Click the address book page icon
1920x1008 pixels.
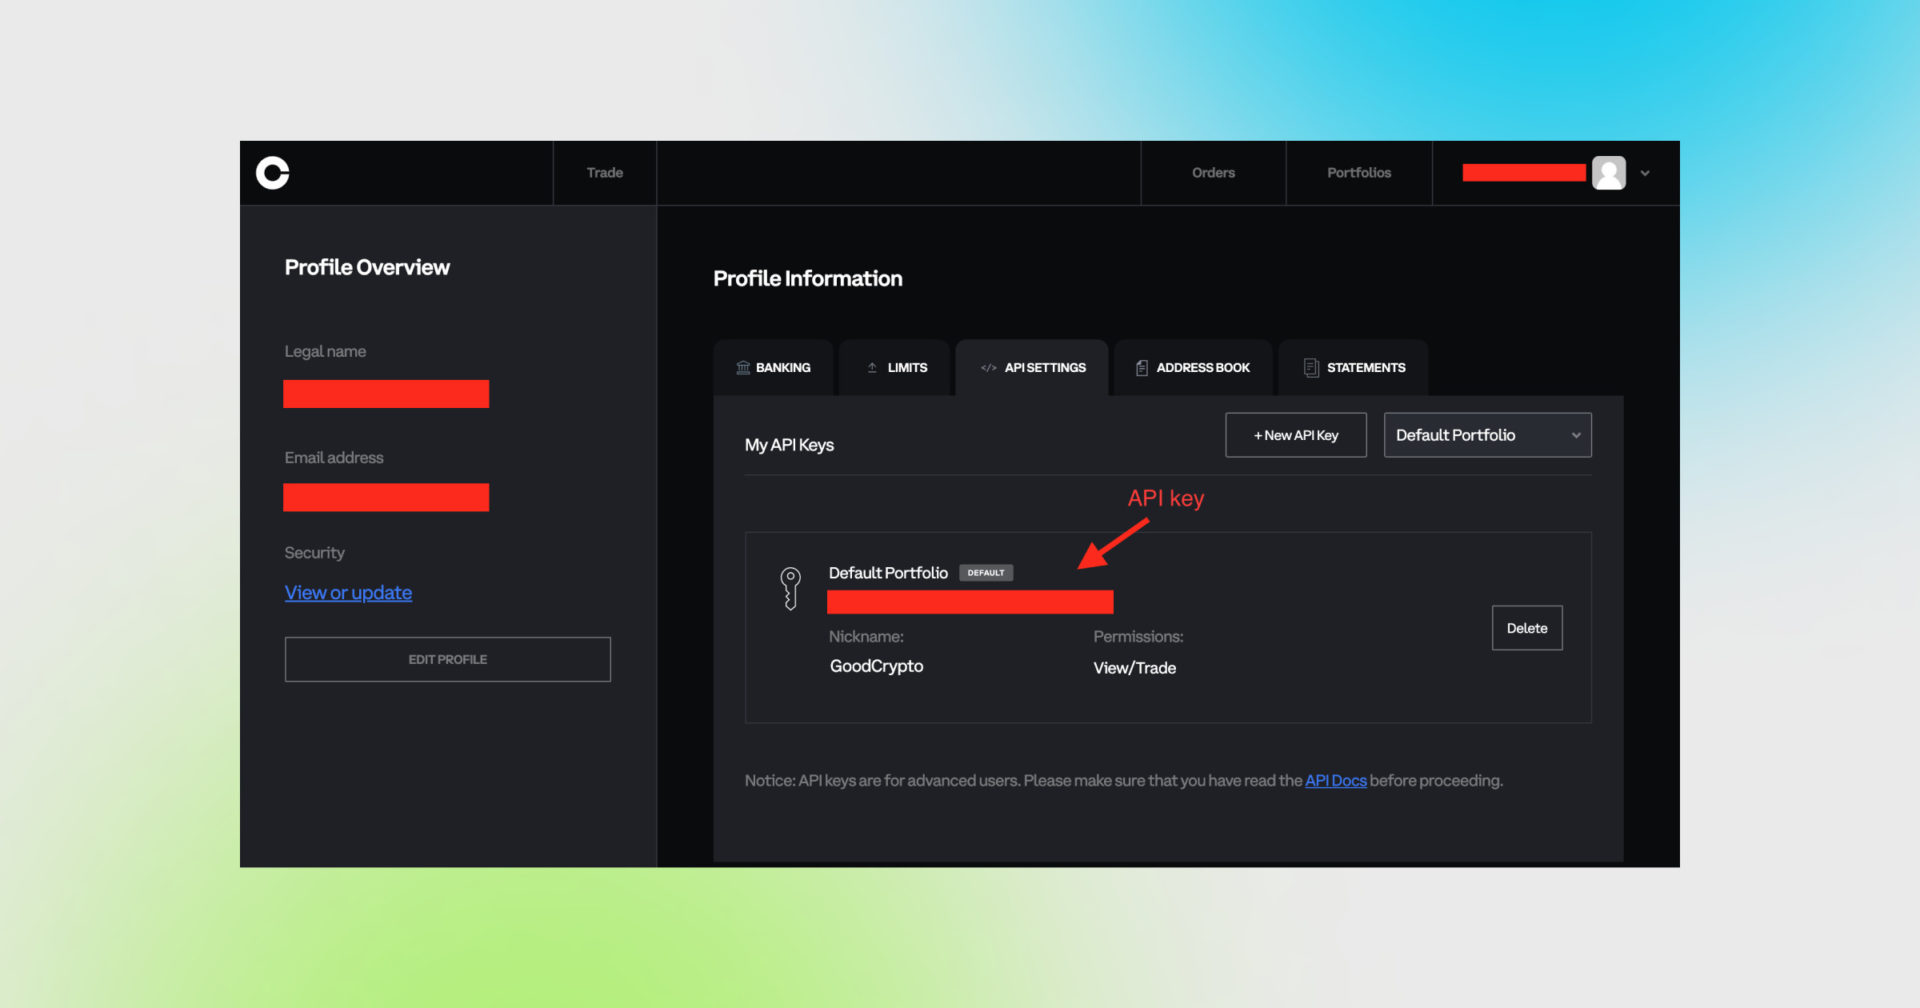[1141, 368]
